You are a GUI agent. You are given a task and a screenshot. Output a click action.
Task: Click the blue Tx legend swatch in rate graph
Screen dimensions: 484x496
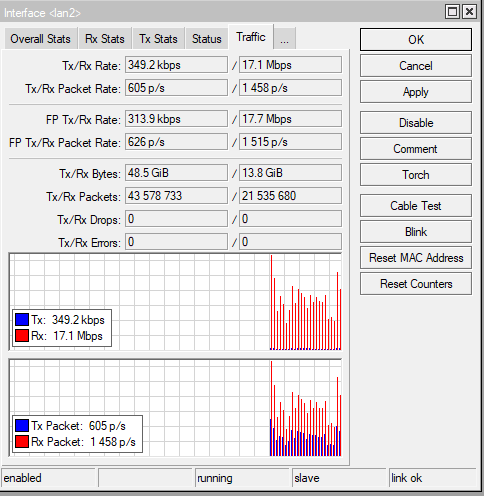22,320
